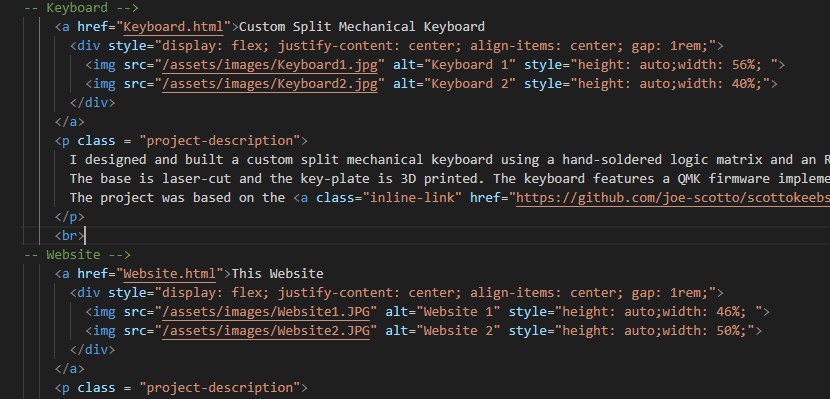Click the flex div style in Keyboard section

point(435,46)
